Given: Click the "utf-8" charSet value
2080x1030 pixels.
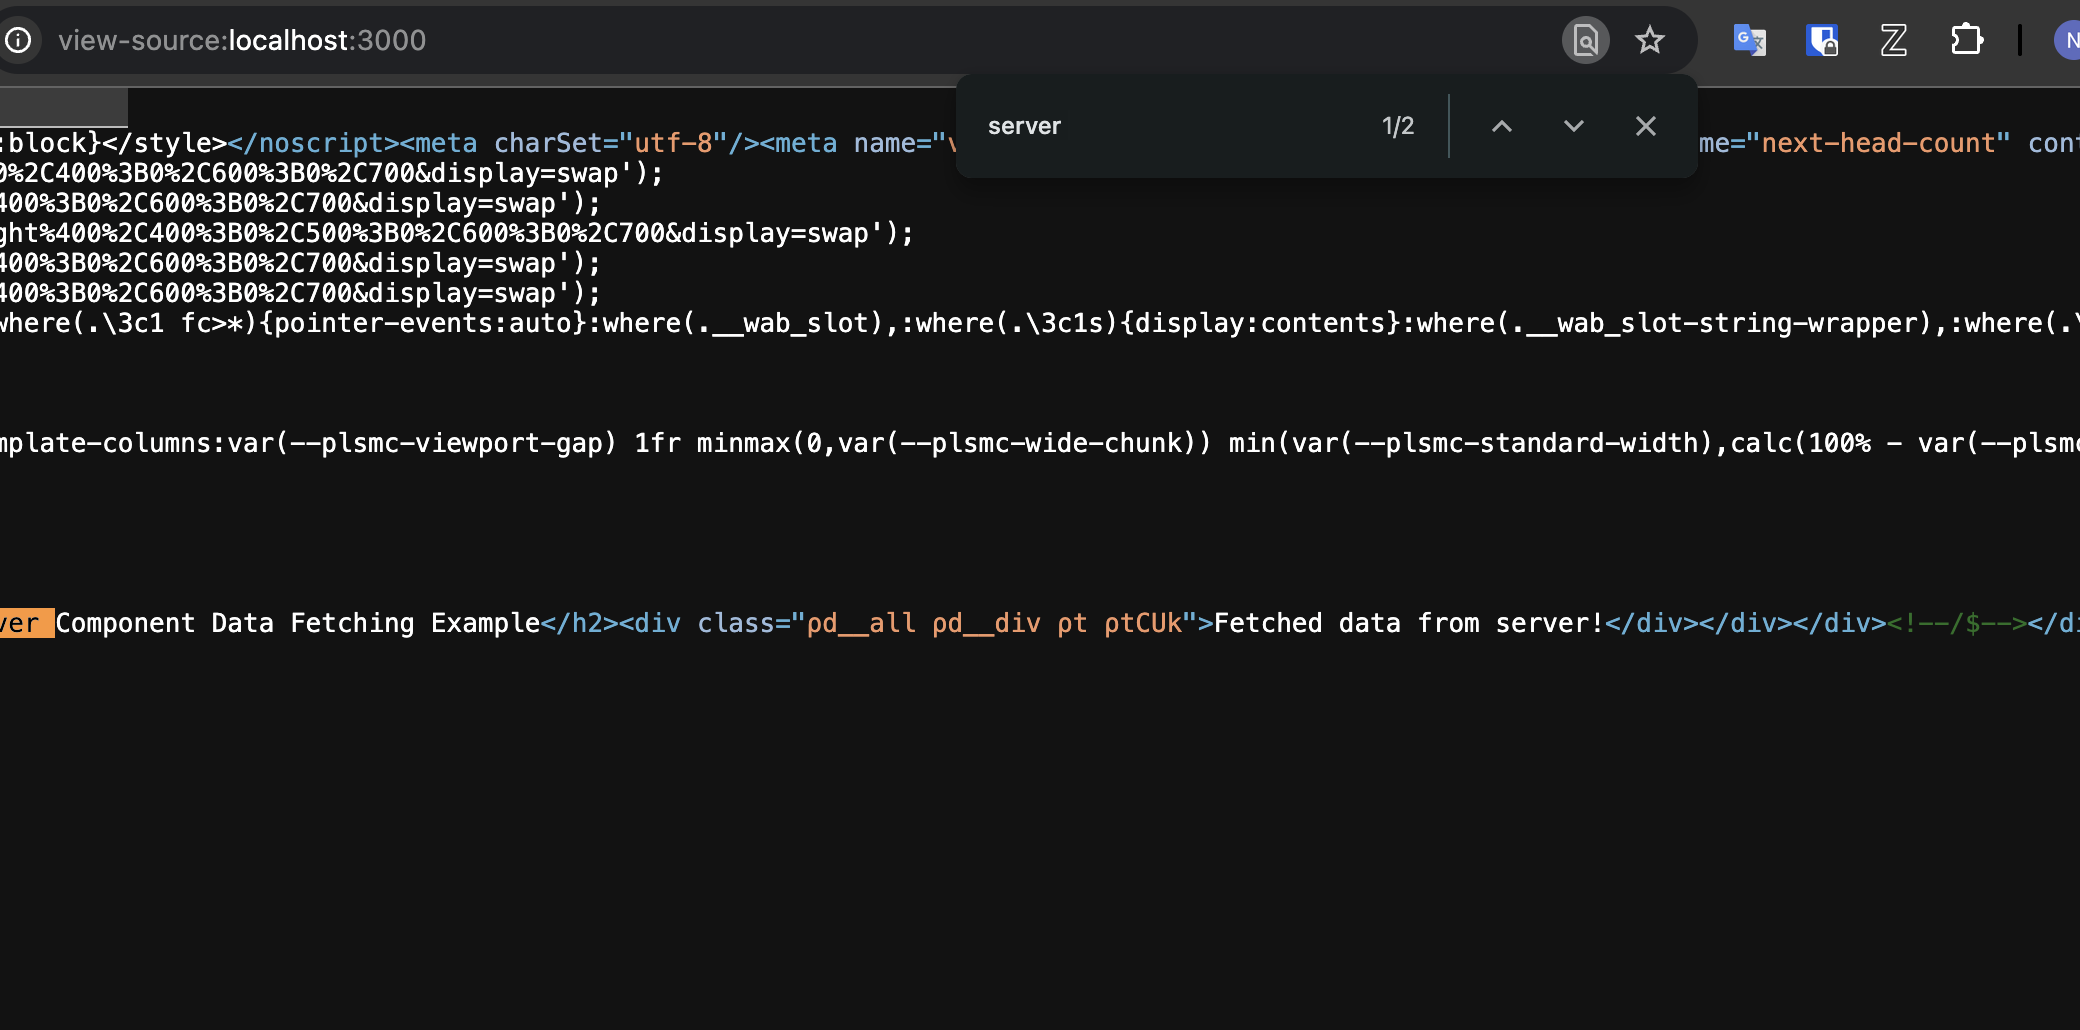Looking at the screenshot, I should (672, 143).
